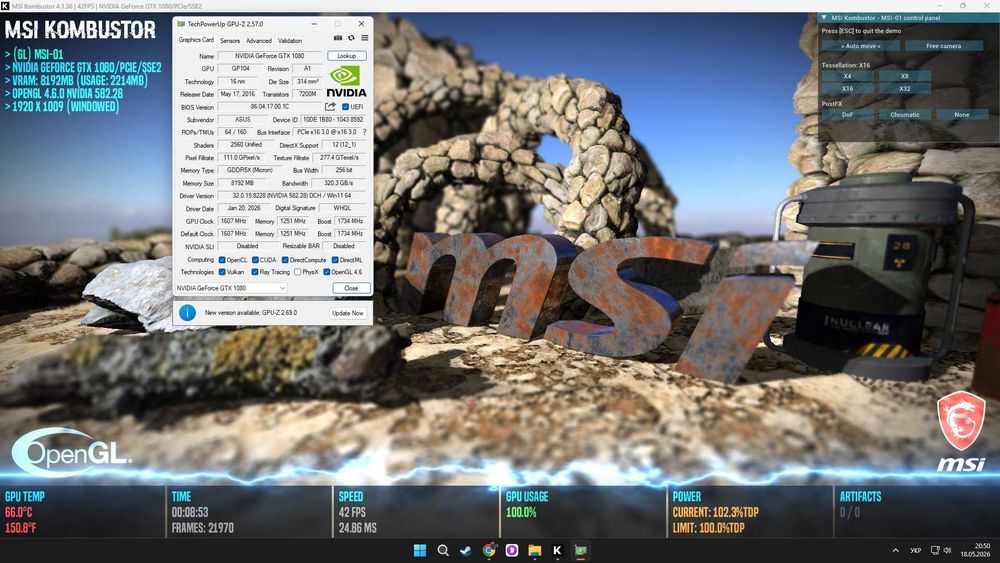Image resolution: width=1000 pixels, height=563 pixels.
Task: Click the BIOS Version field
Action: (x=270, y=107)
